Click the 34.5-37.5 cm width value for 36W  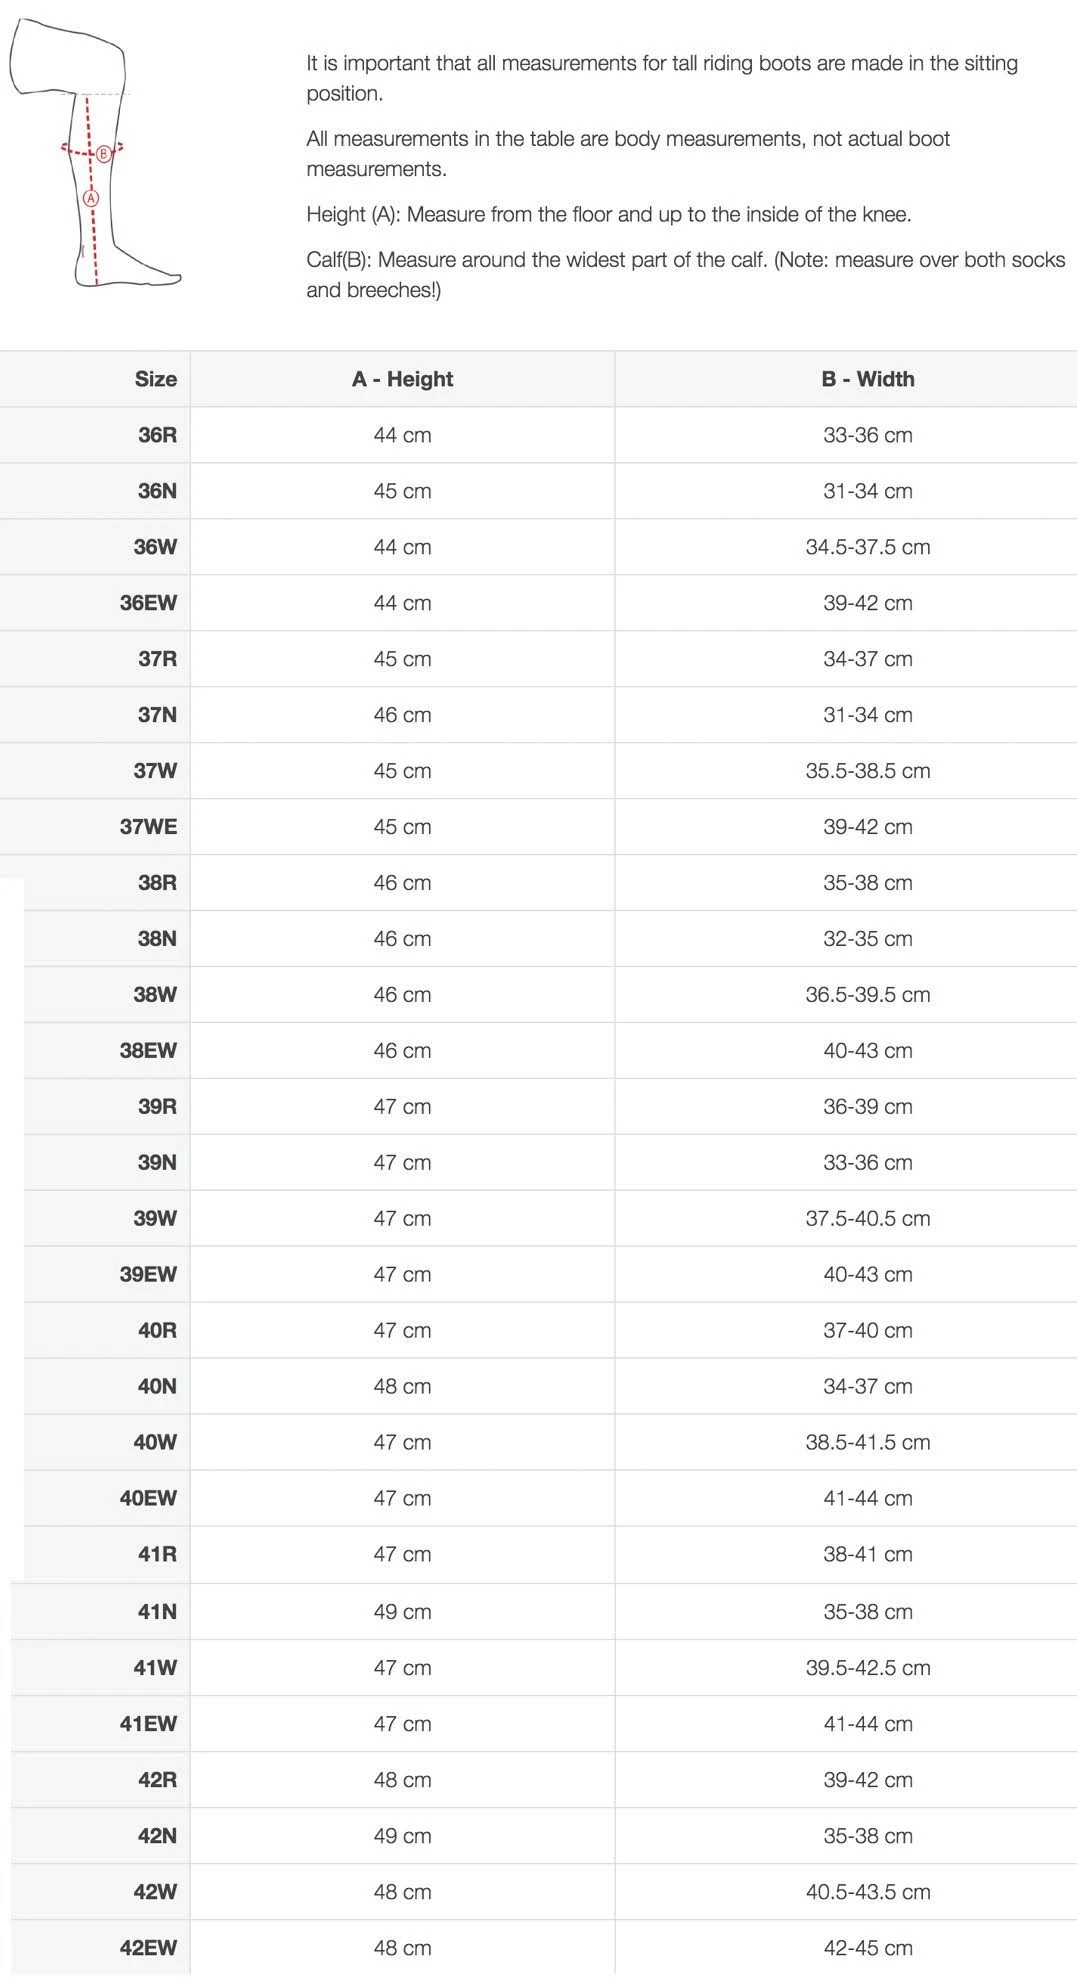(x=868, y=547)
